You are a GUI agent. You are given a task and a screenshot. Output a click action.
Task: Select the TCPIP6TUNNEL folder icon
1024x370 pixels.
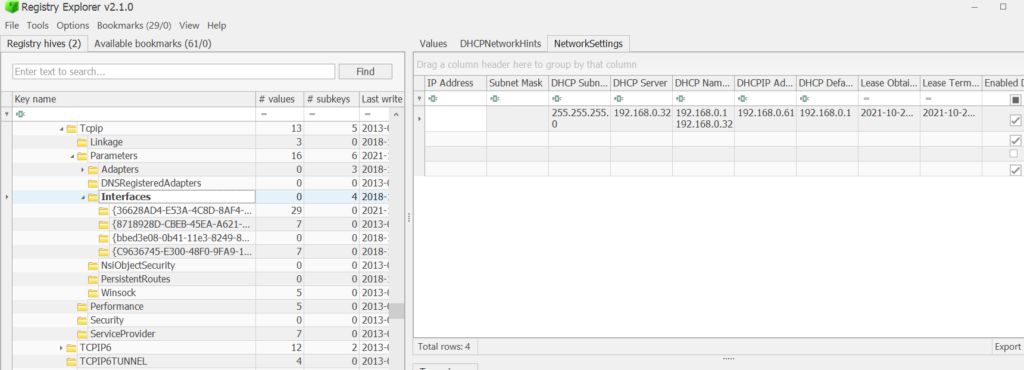pyautogui.click(x=71, y=362)
